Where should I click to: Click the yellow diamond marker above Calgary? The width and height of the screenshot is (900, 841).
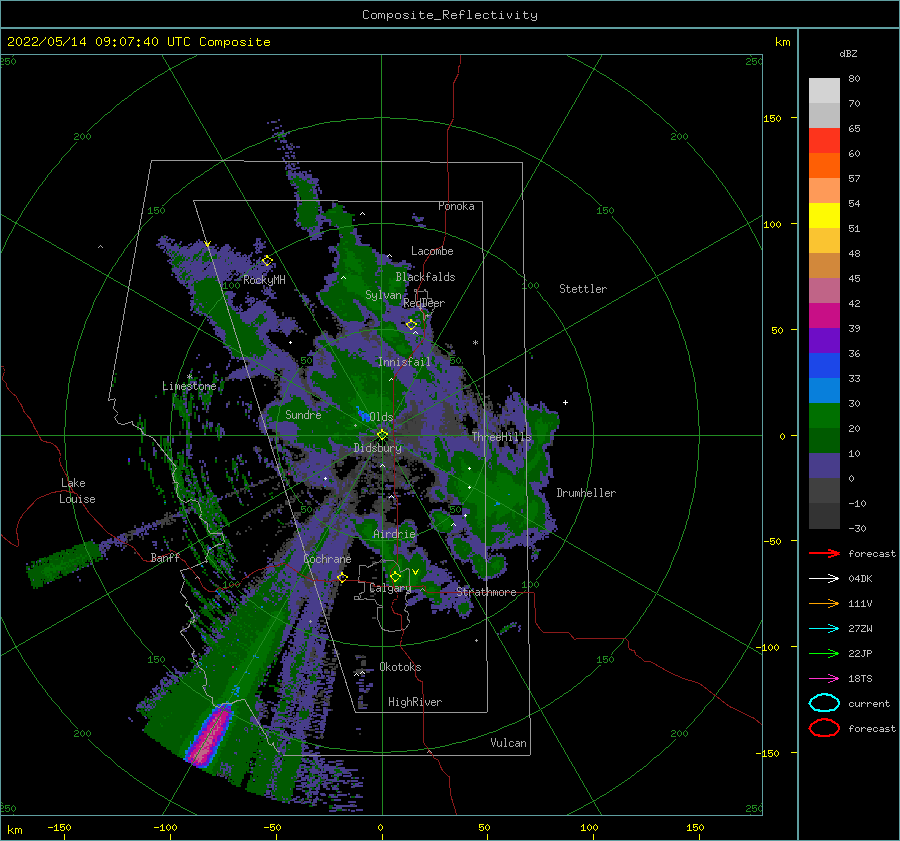pyautogui.click(x=395, y=576)
